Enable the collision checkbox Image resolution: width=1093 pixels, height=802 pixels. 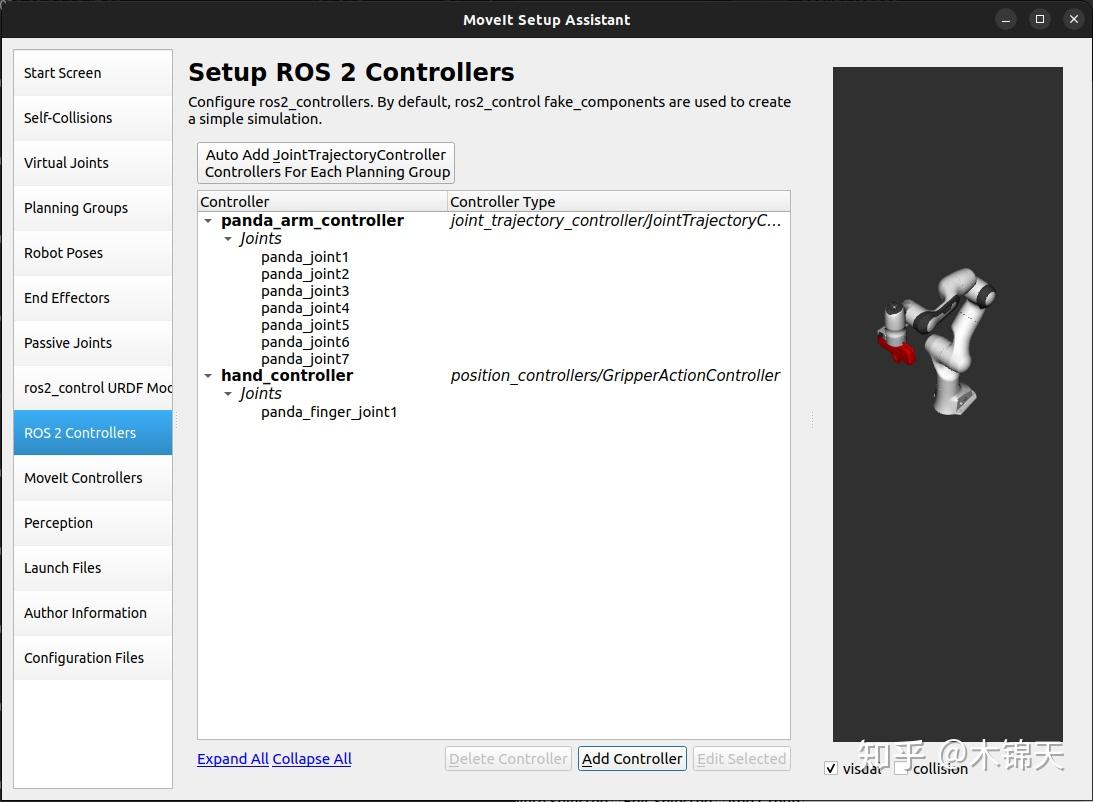(899, 768)
